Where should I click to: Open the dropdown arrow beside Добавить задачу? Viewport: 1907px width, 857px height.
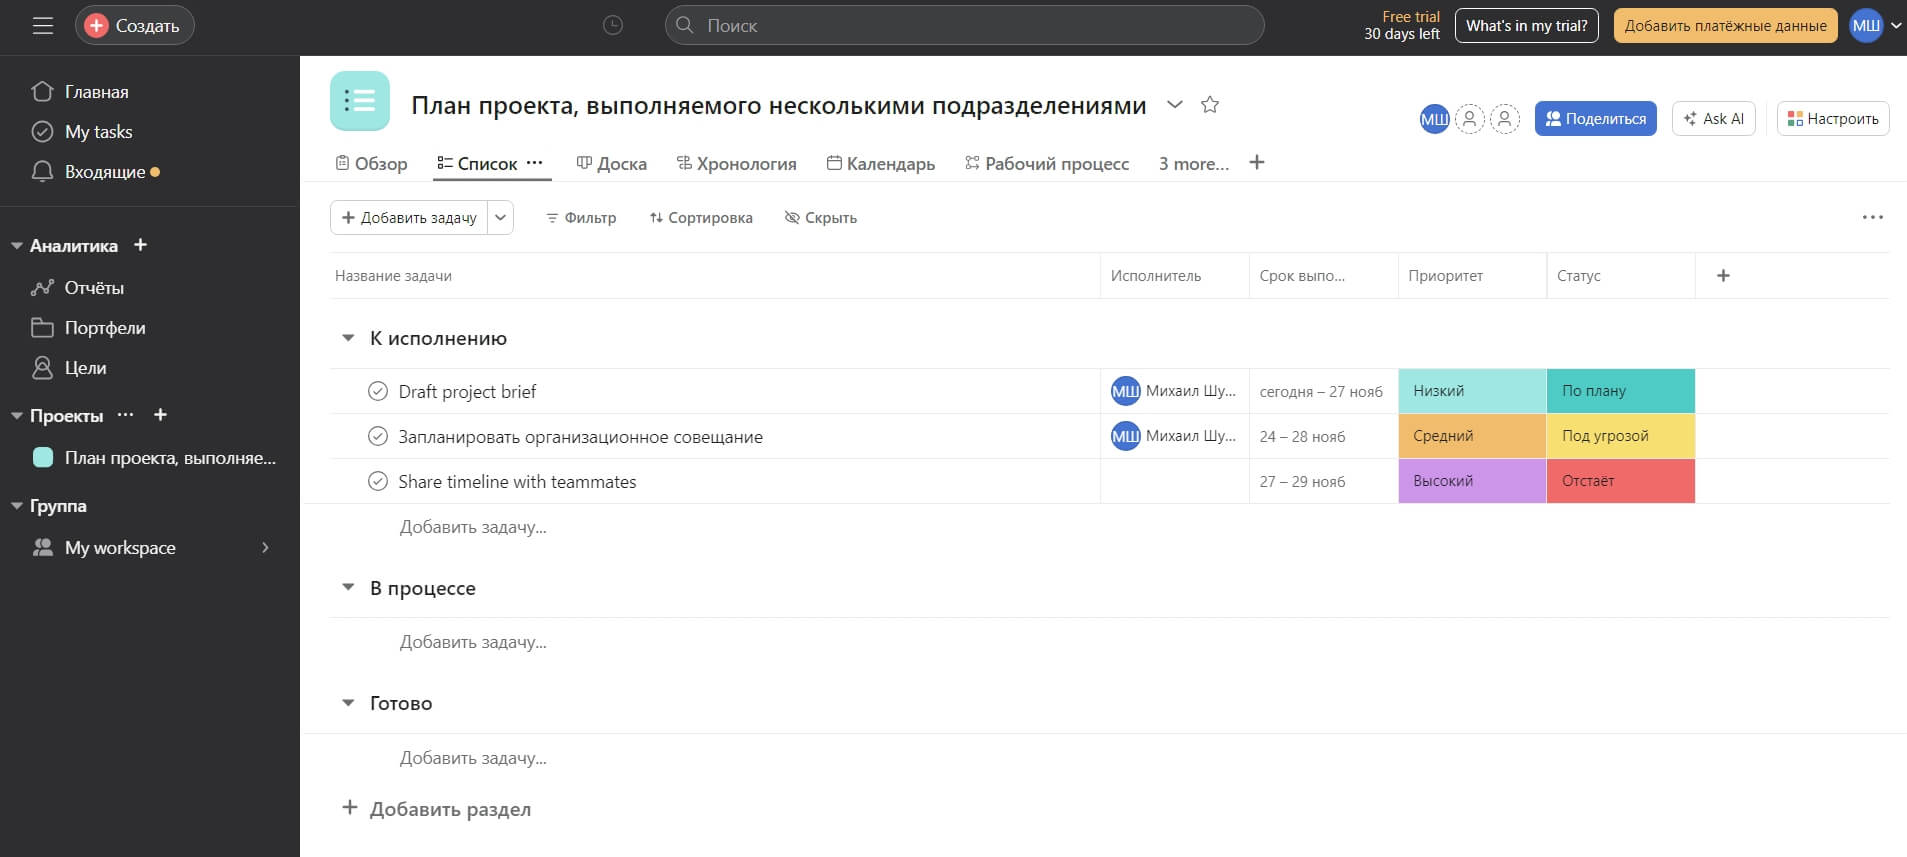pos(501,217)
